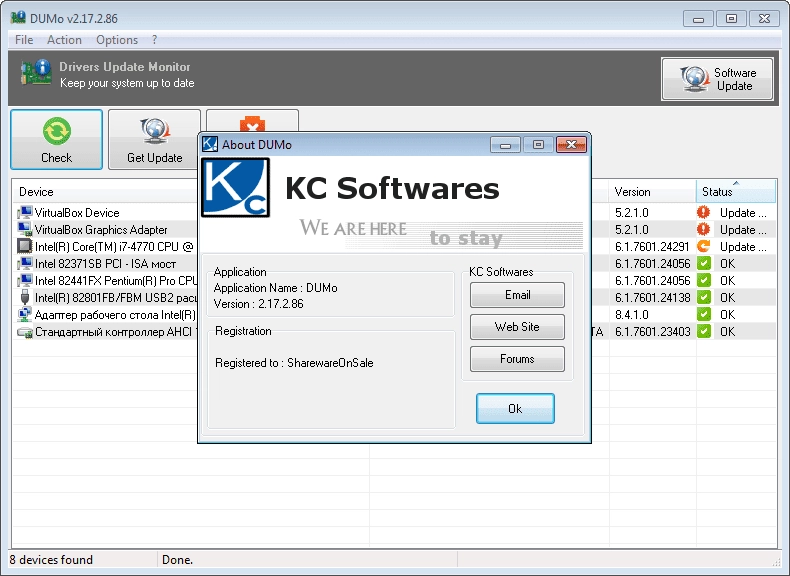This screenshot has height=576, width=790.
Task: Click the Check button with green arrows
Action: pos(56,140)
